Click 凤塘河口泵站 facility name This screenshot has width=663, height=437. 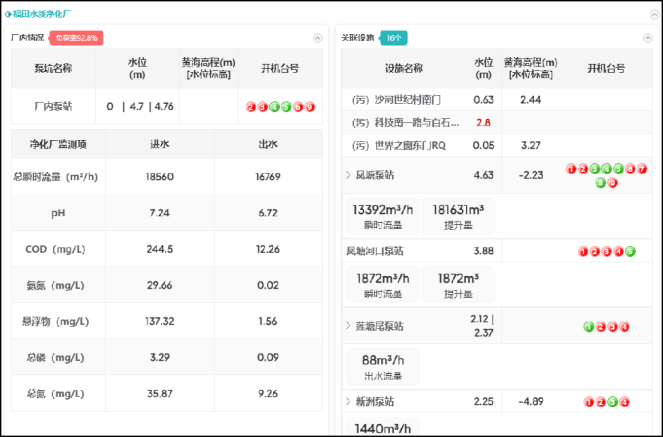(x=375, y=251)
